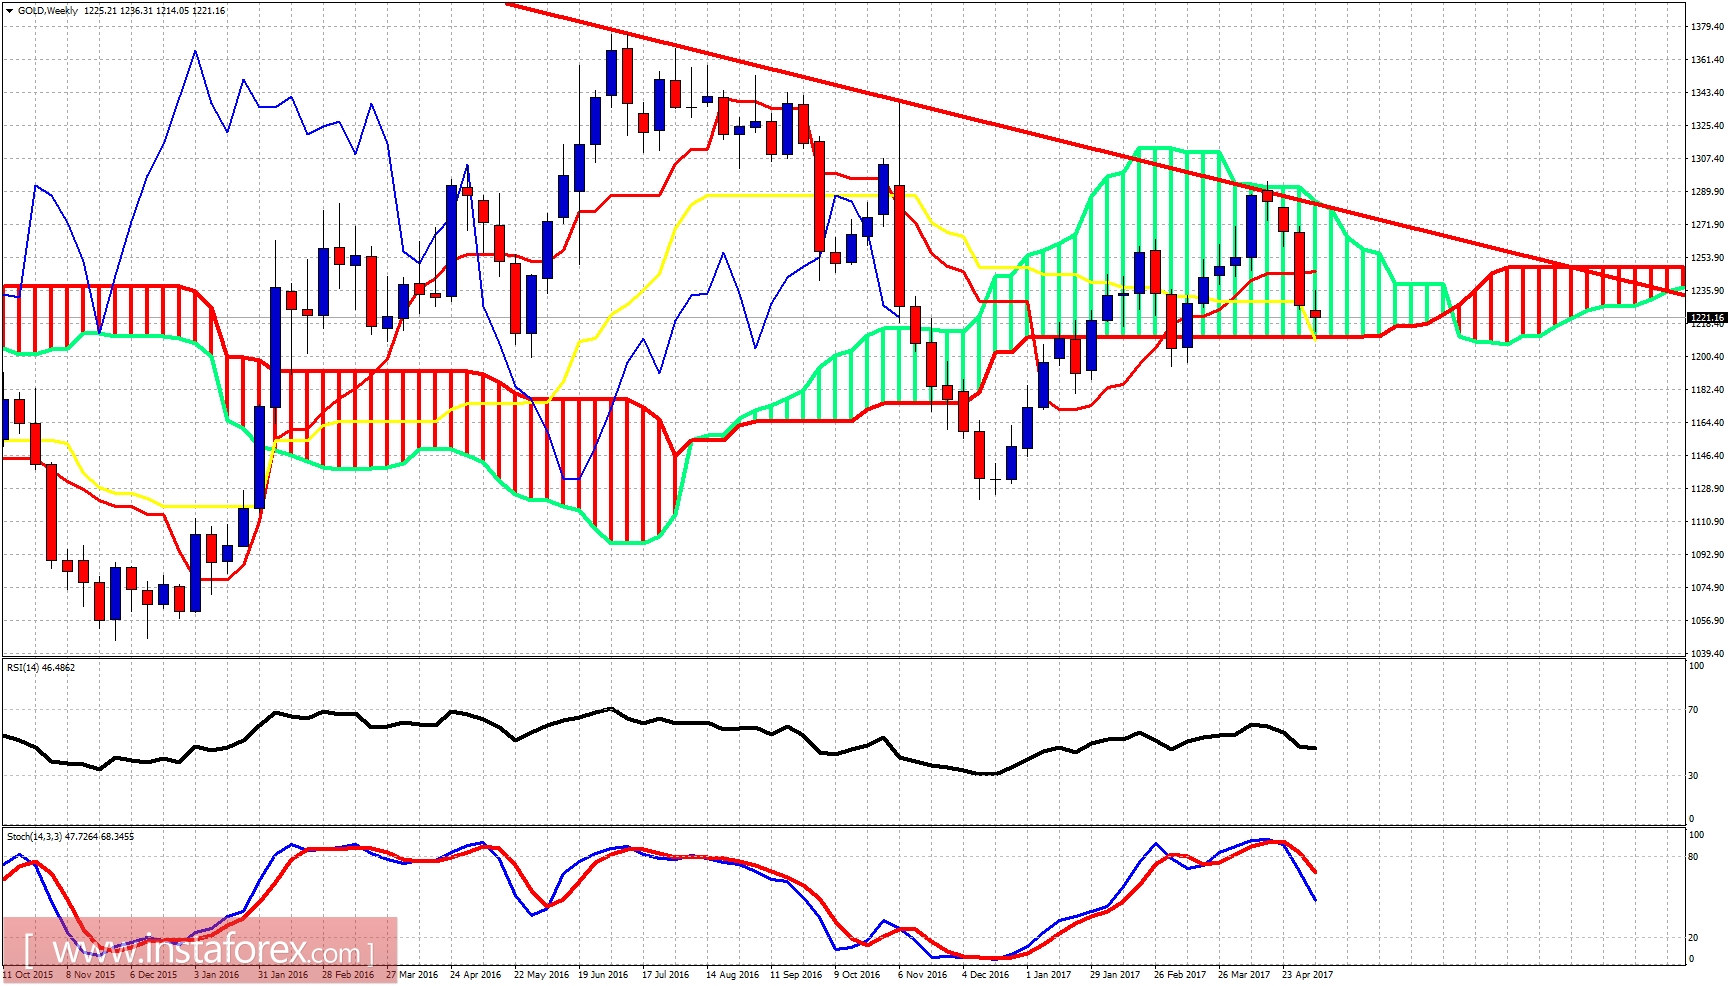Click the 1056.90 price axis label

point(1707,621)
